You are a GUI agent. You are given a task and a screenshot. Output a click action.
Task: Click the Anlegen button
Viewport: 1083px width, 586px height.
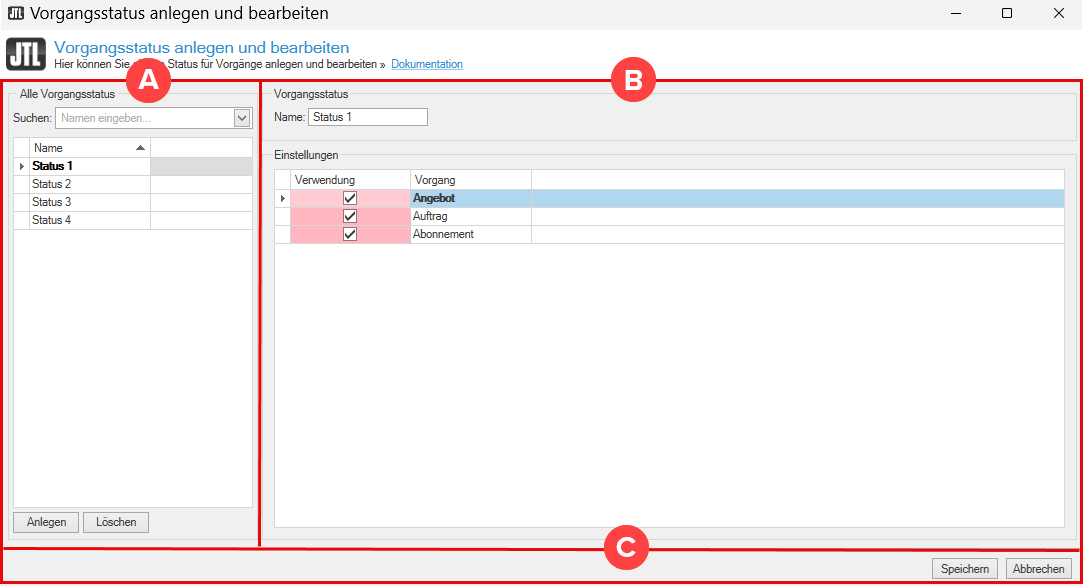(x=46, y=522)
